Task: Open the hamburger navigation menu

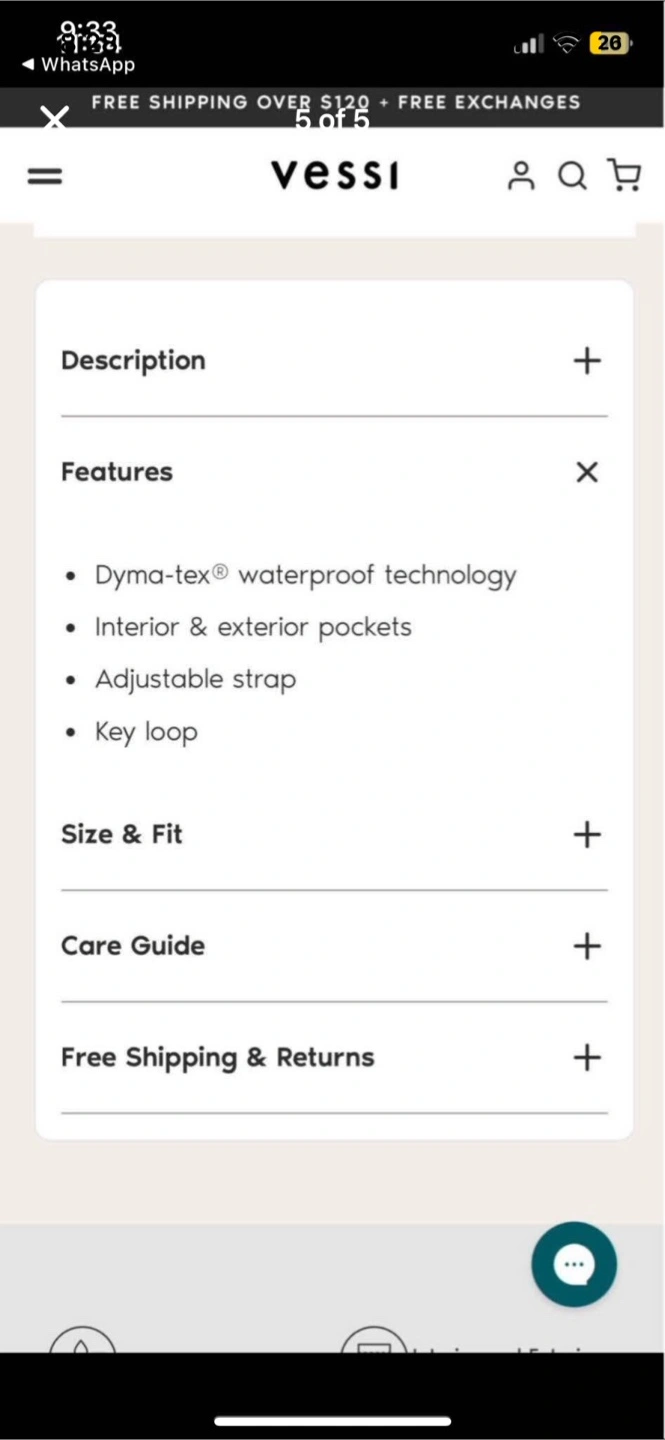Action: 44,176
